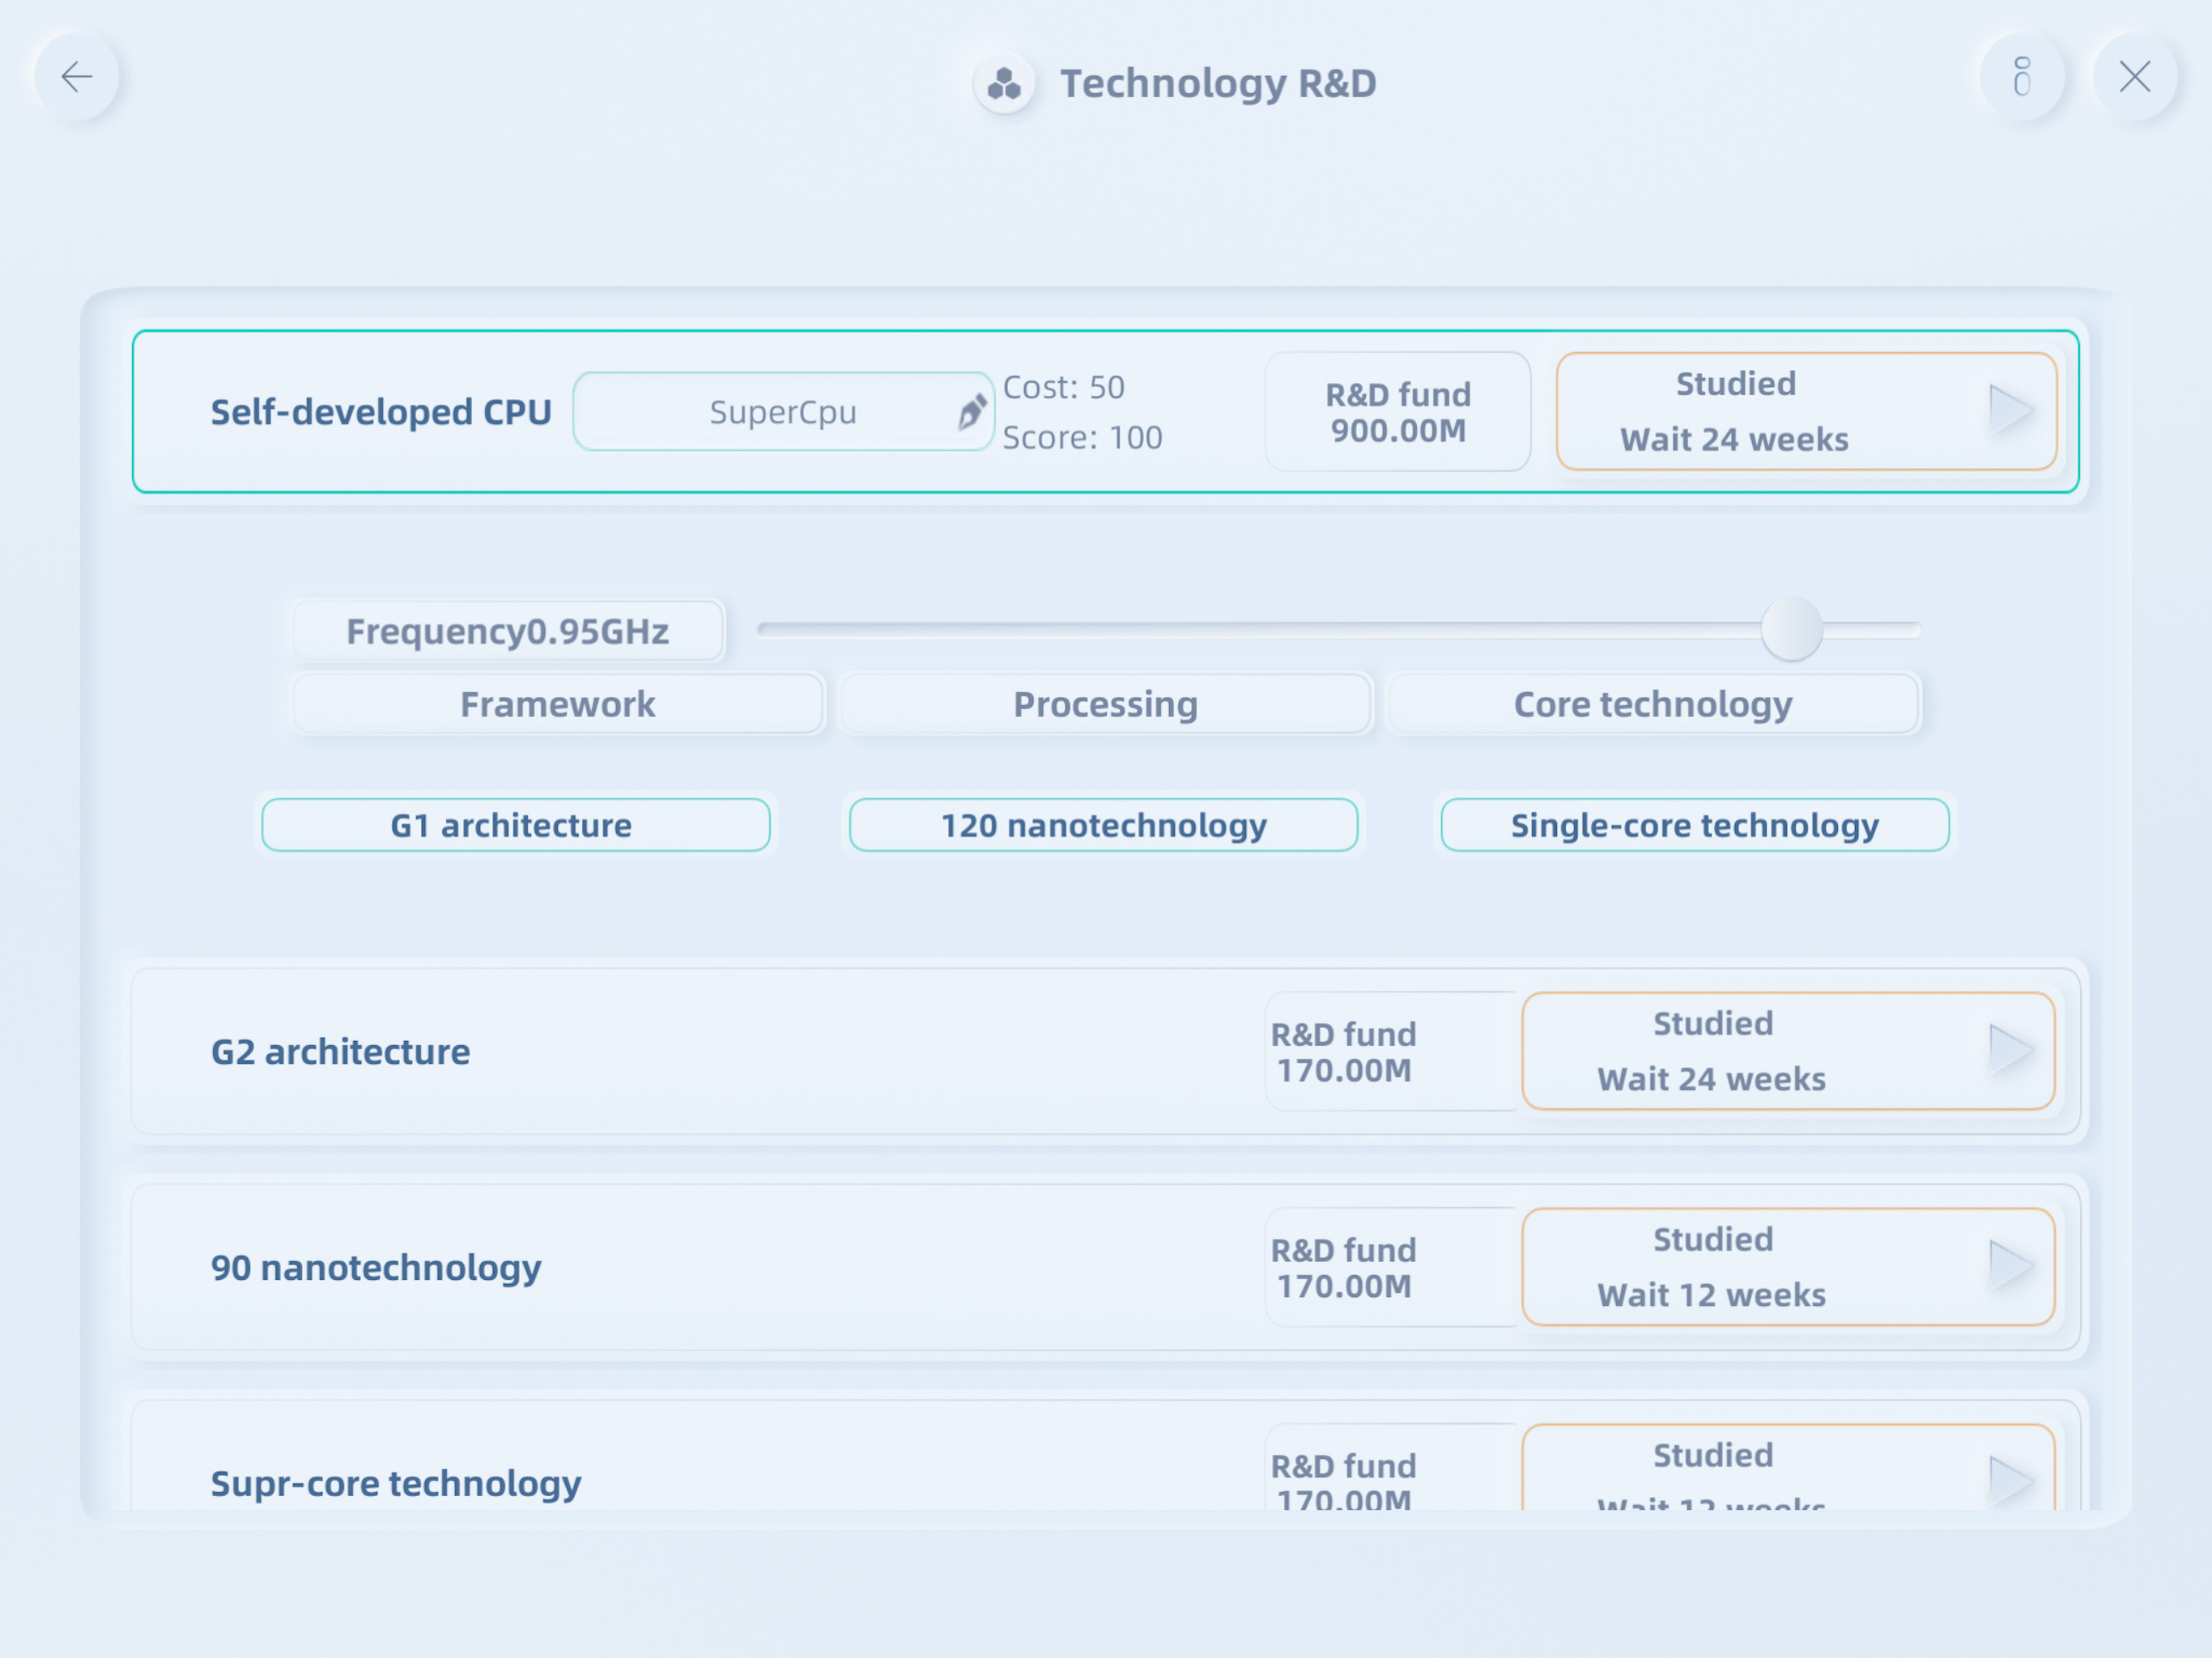This screenshot has width=2212, height=1658.
Task: Open the info icon button
Action: [x=2021, y=77]
